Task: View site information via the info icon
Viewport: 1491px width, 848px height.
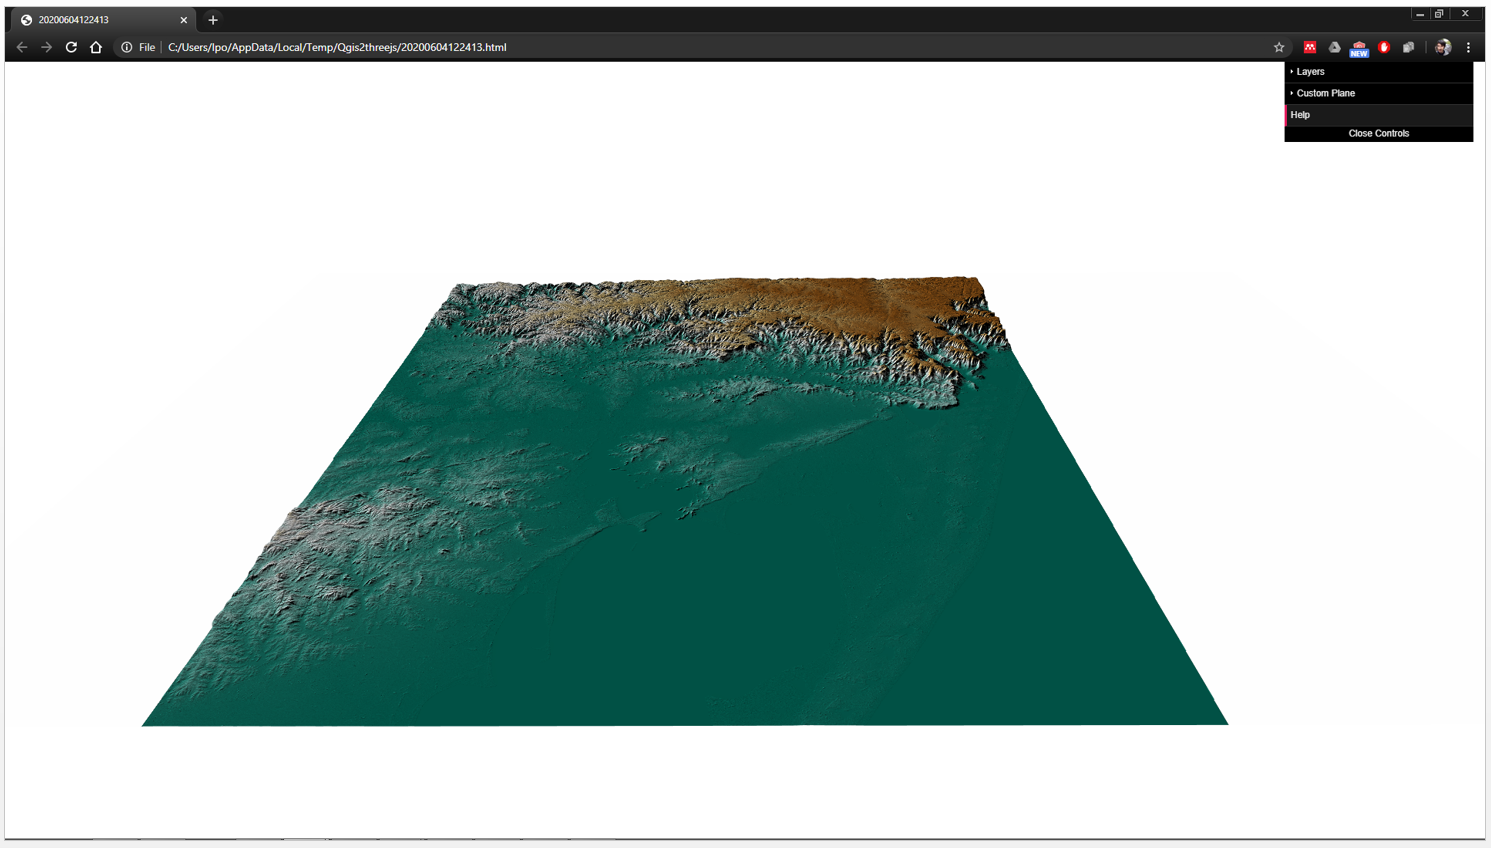Action: pos(127,47)
